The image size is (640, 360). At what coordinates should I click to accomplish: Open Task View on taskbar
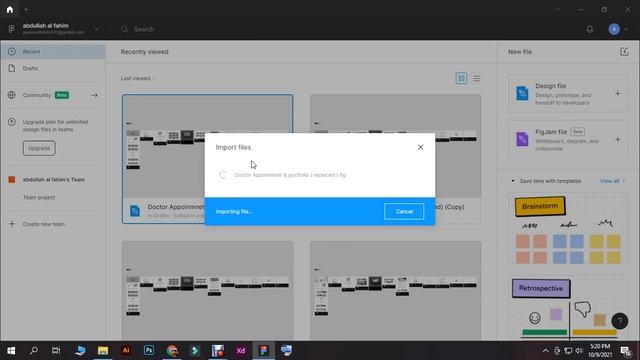coord(56,351)
